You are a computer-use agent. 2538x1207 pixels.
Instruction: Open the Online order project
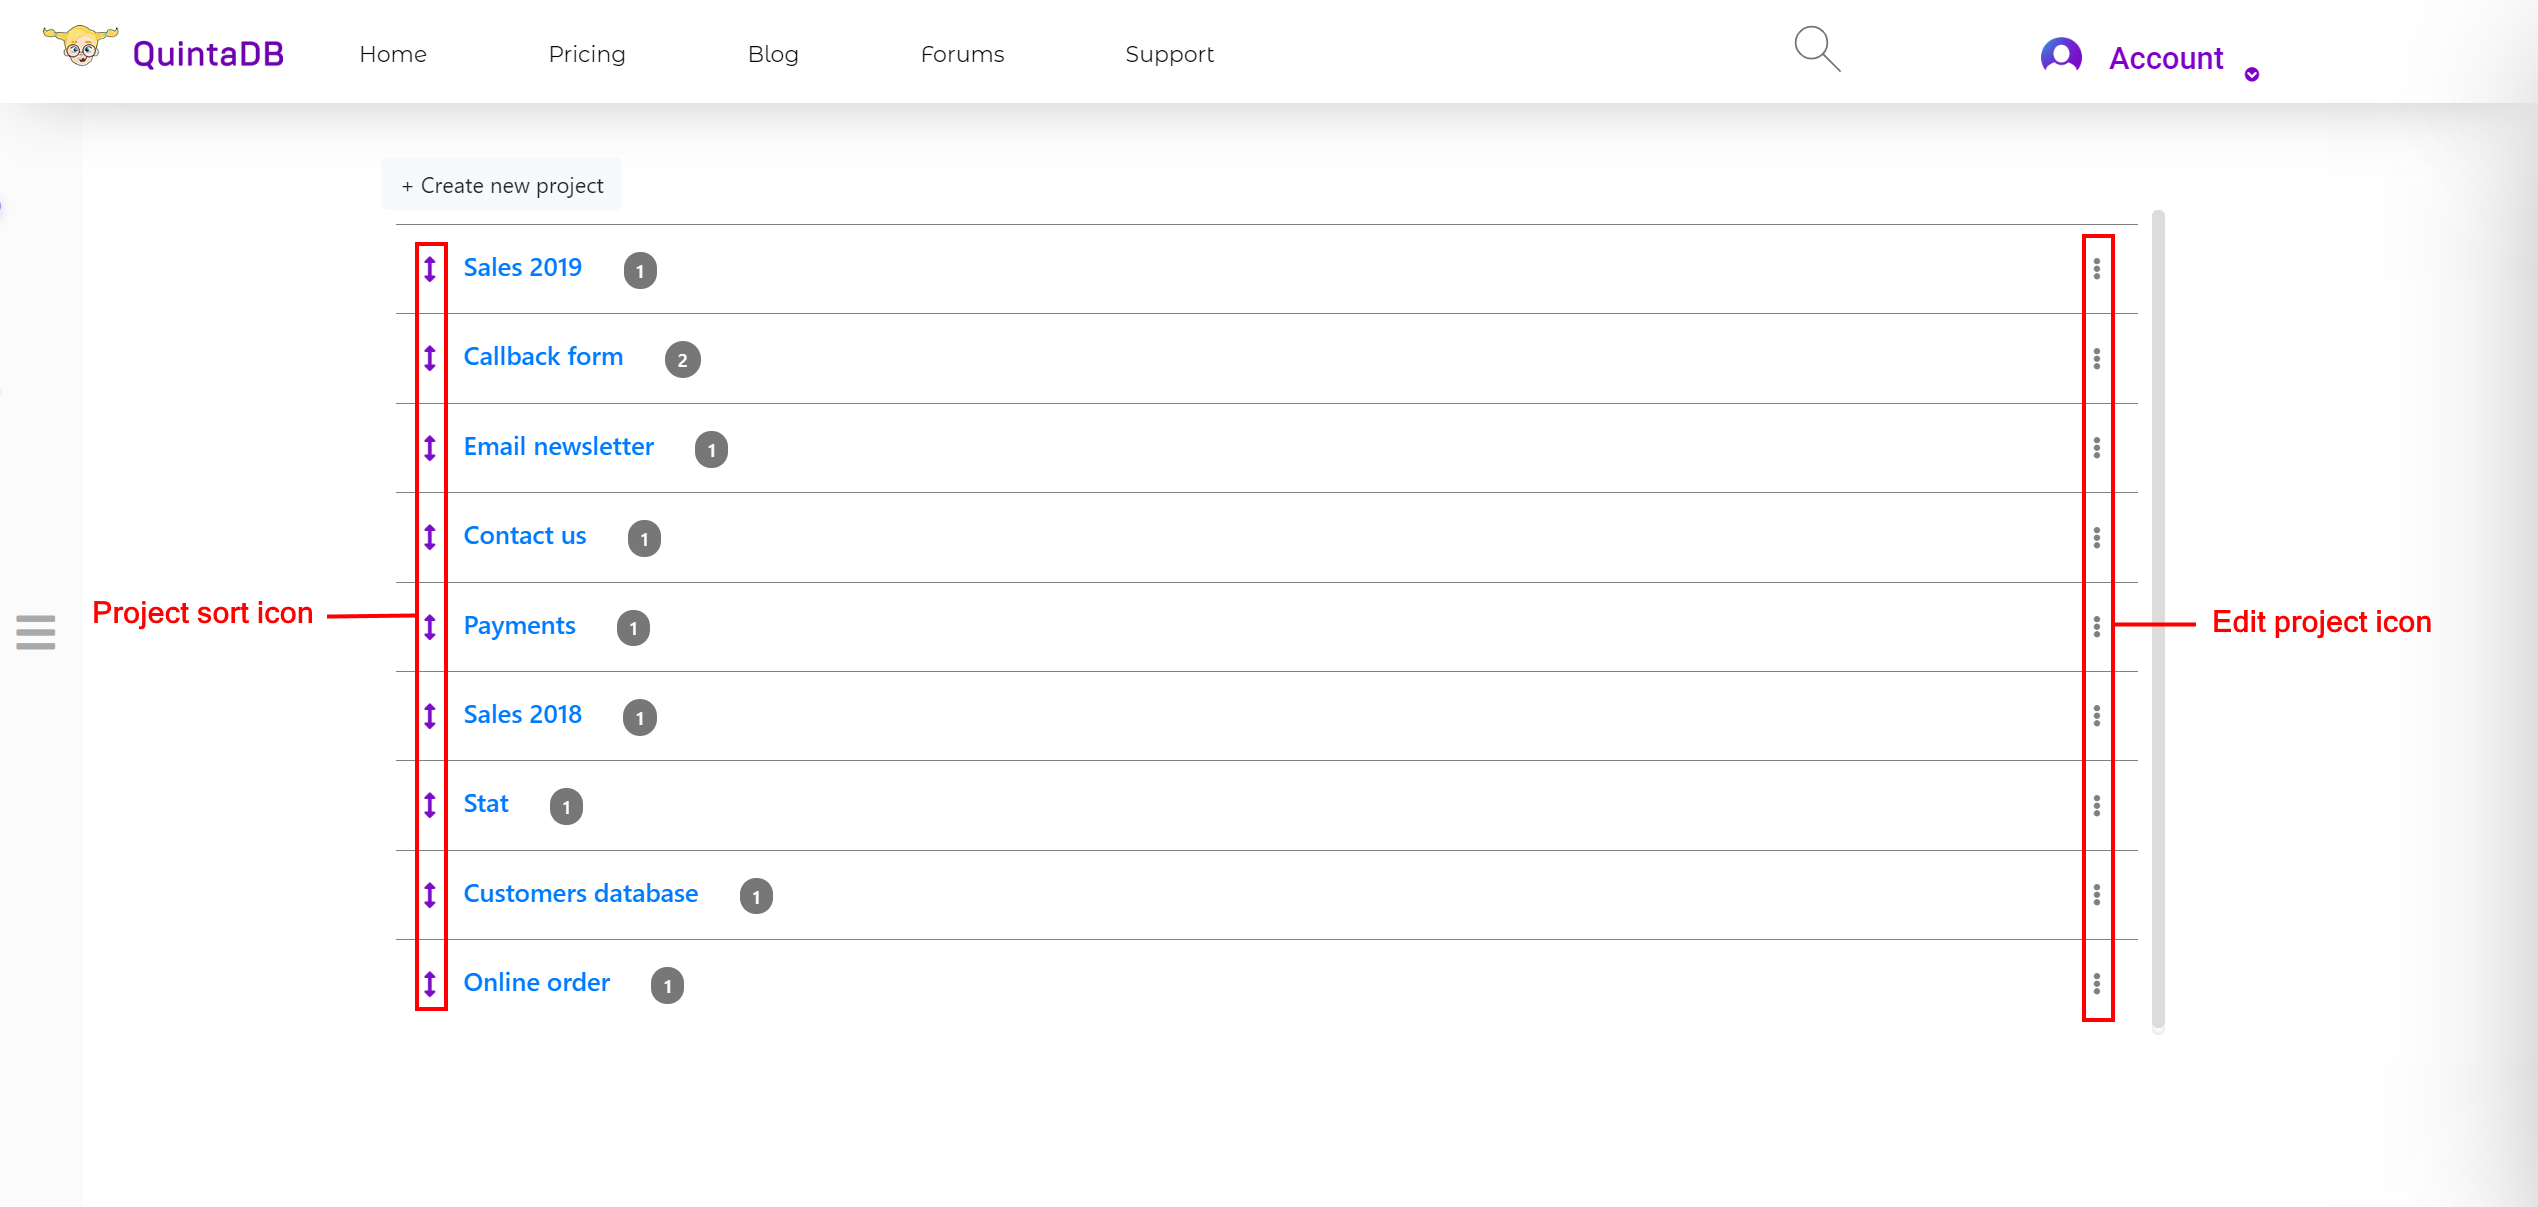click(537, 982)
